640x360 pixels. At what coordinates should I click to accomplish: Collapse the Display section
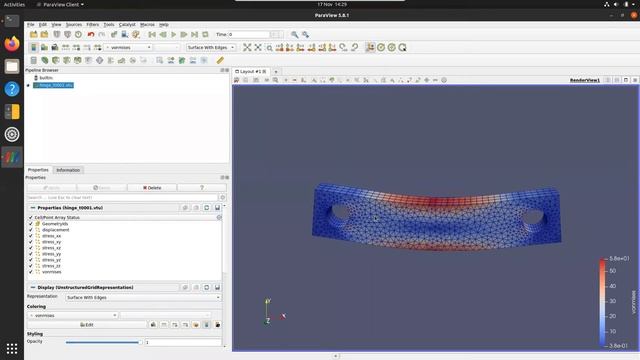coord(33,287)
